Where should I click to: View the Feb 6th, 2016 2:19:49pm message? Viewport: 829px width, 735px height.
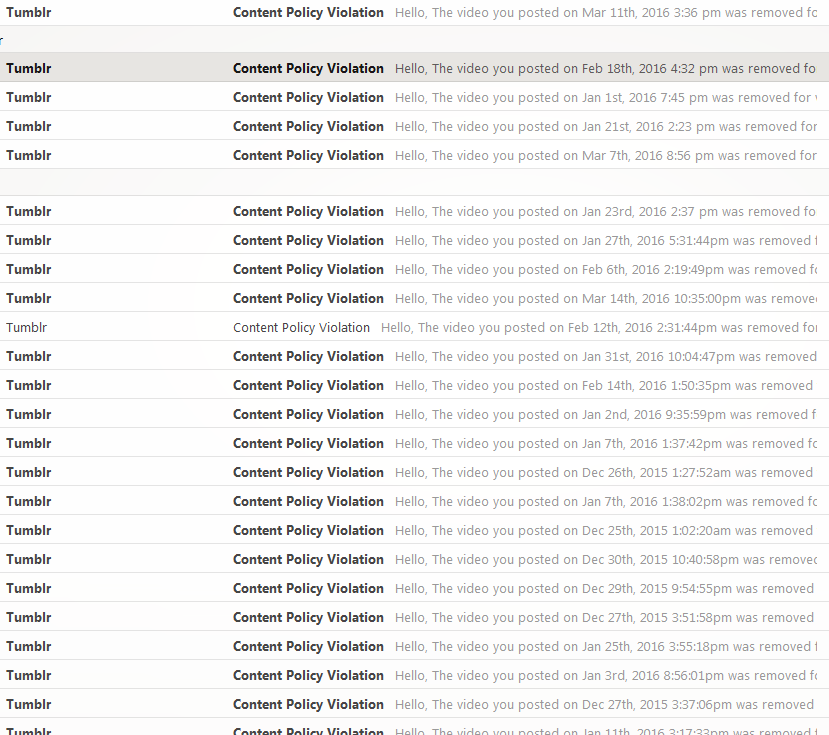pos(414,269)
